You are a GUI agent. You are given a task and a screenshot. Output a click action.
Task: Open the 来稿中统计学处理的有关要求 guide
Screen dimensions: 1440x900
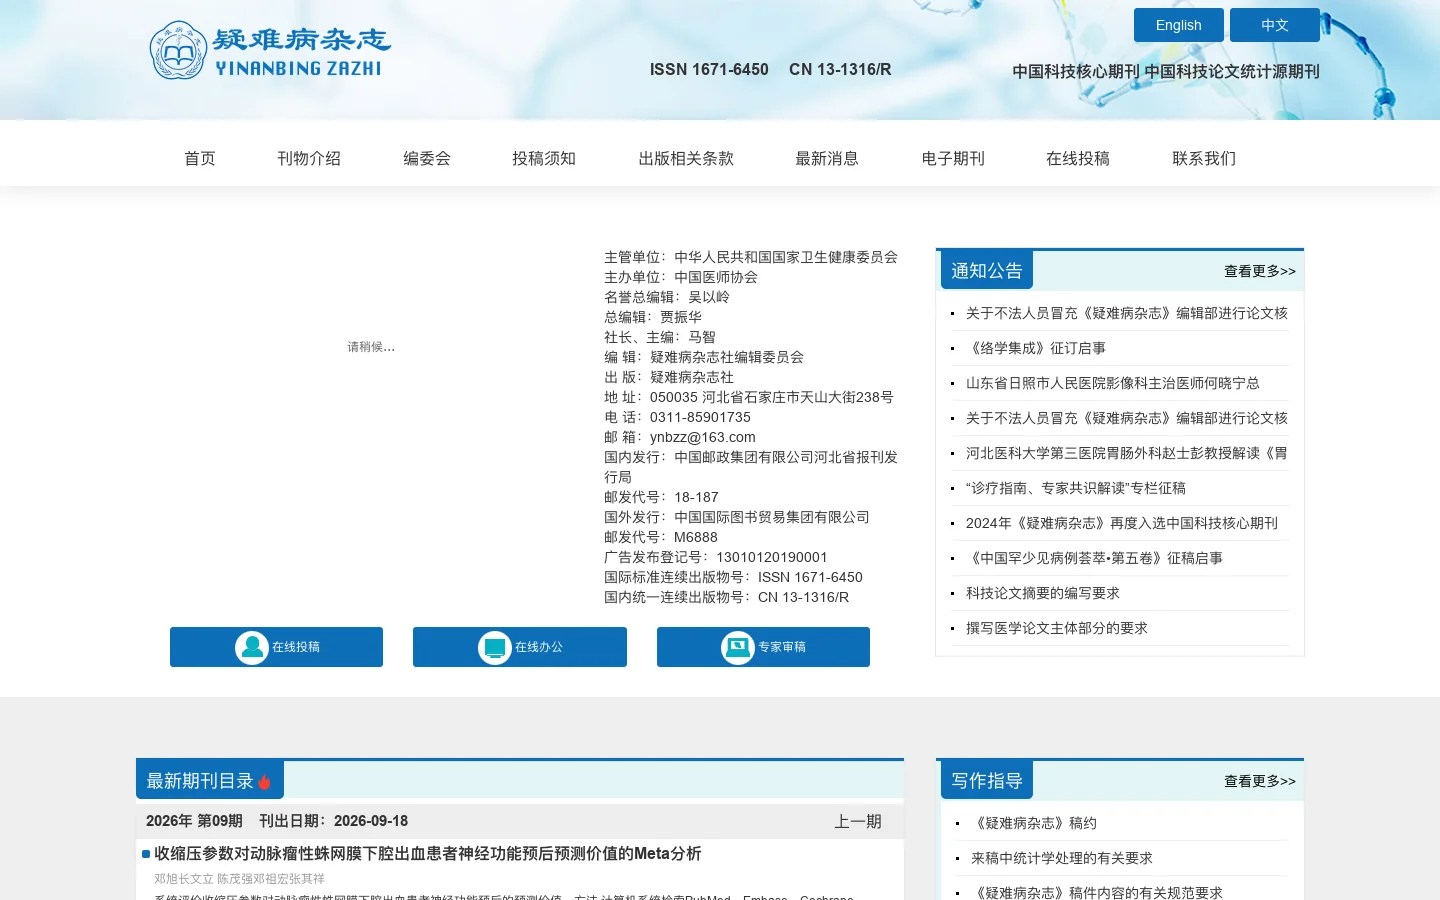[1062, 858]
